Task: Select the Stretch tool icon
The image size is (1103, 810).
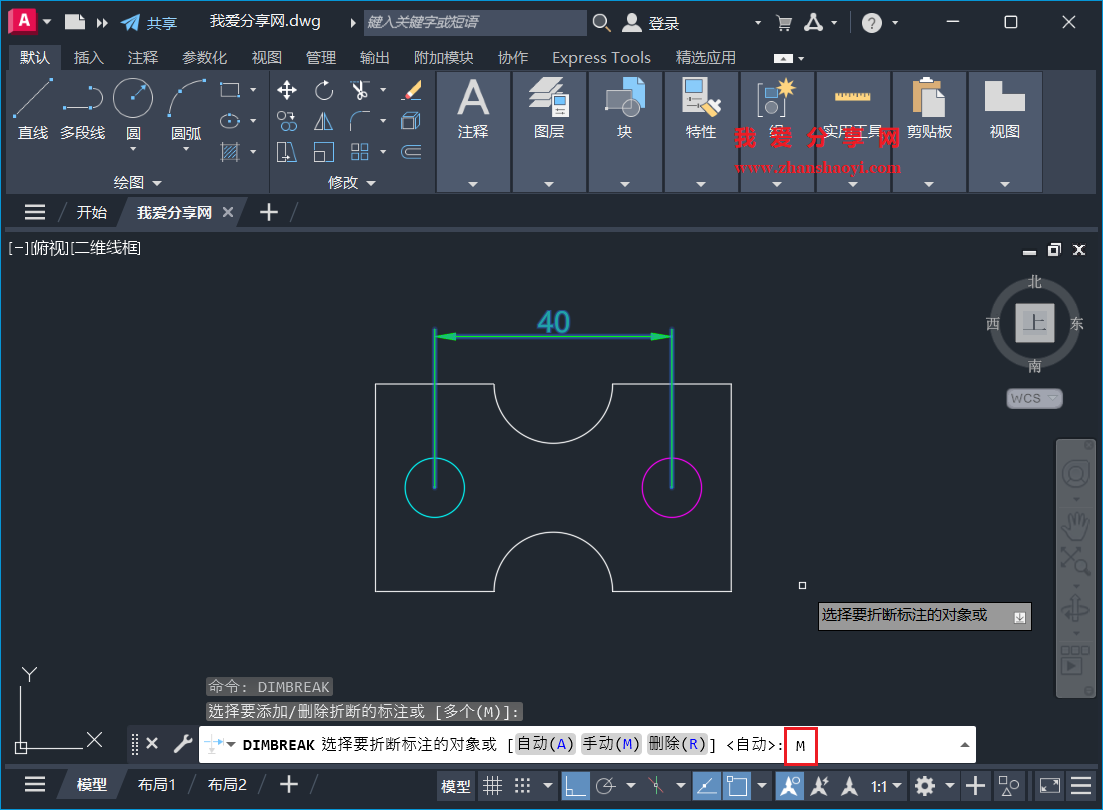Action: [x=287, y=152]
